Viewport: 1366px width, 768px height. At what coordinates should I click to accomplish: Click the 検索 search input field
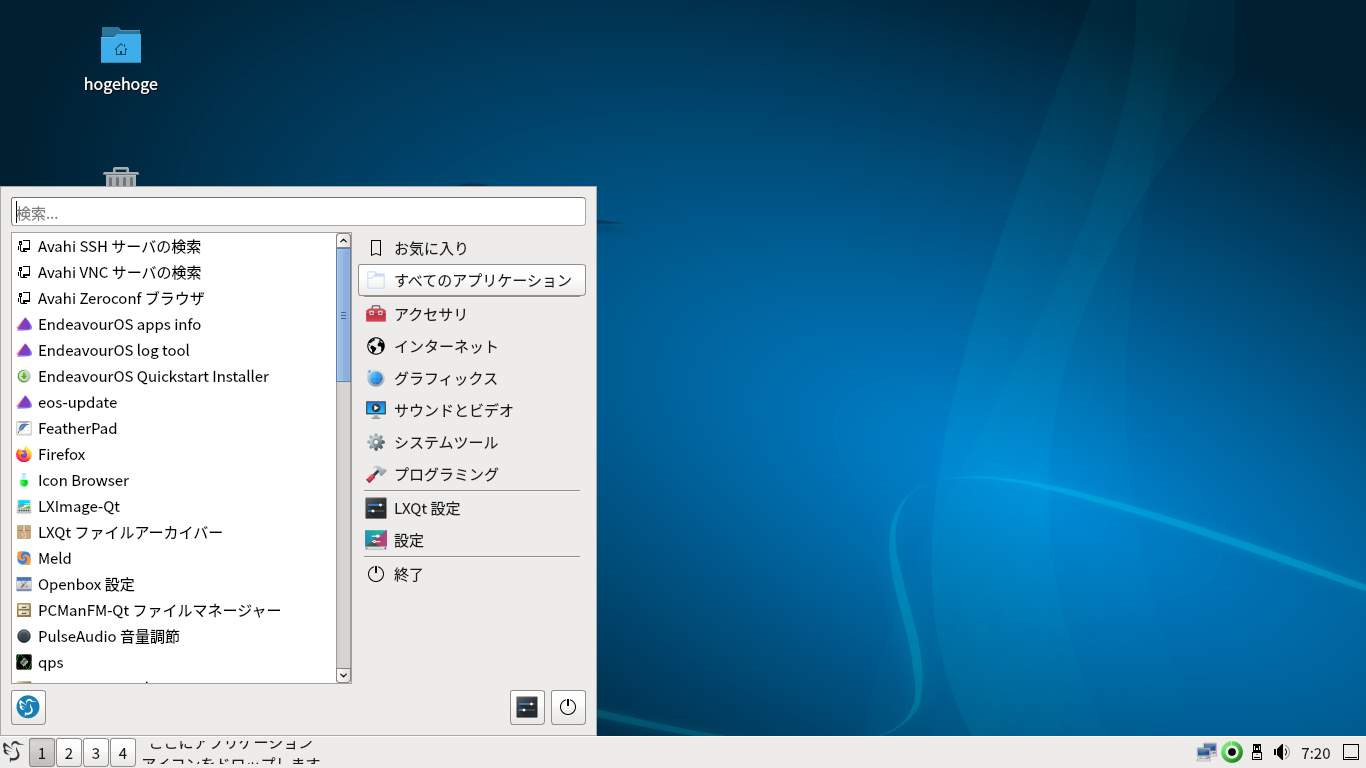click(x=298, y=212)
